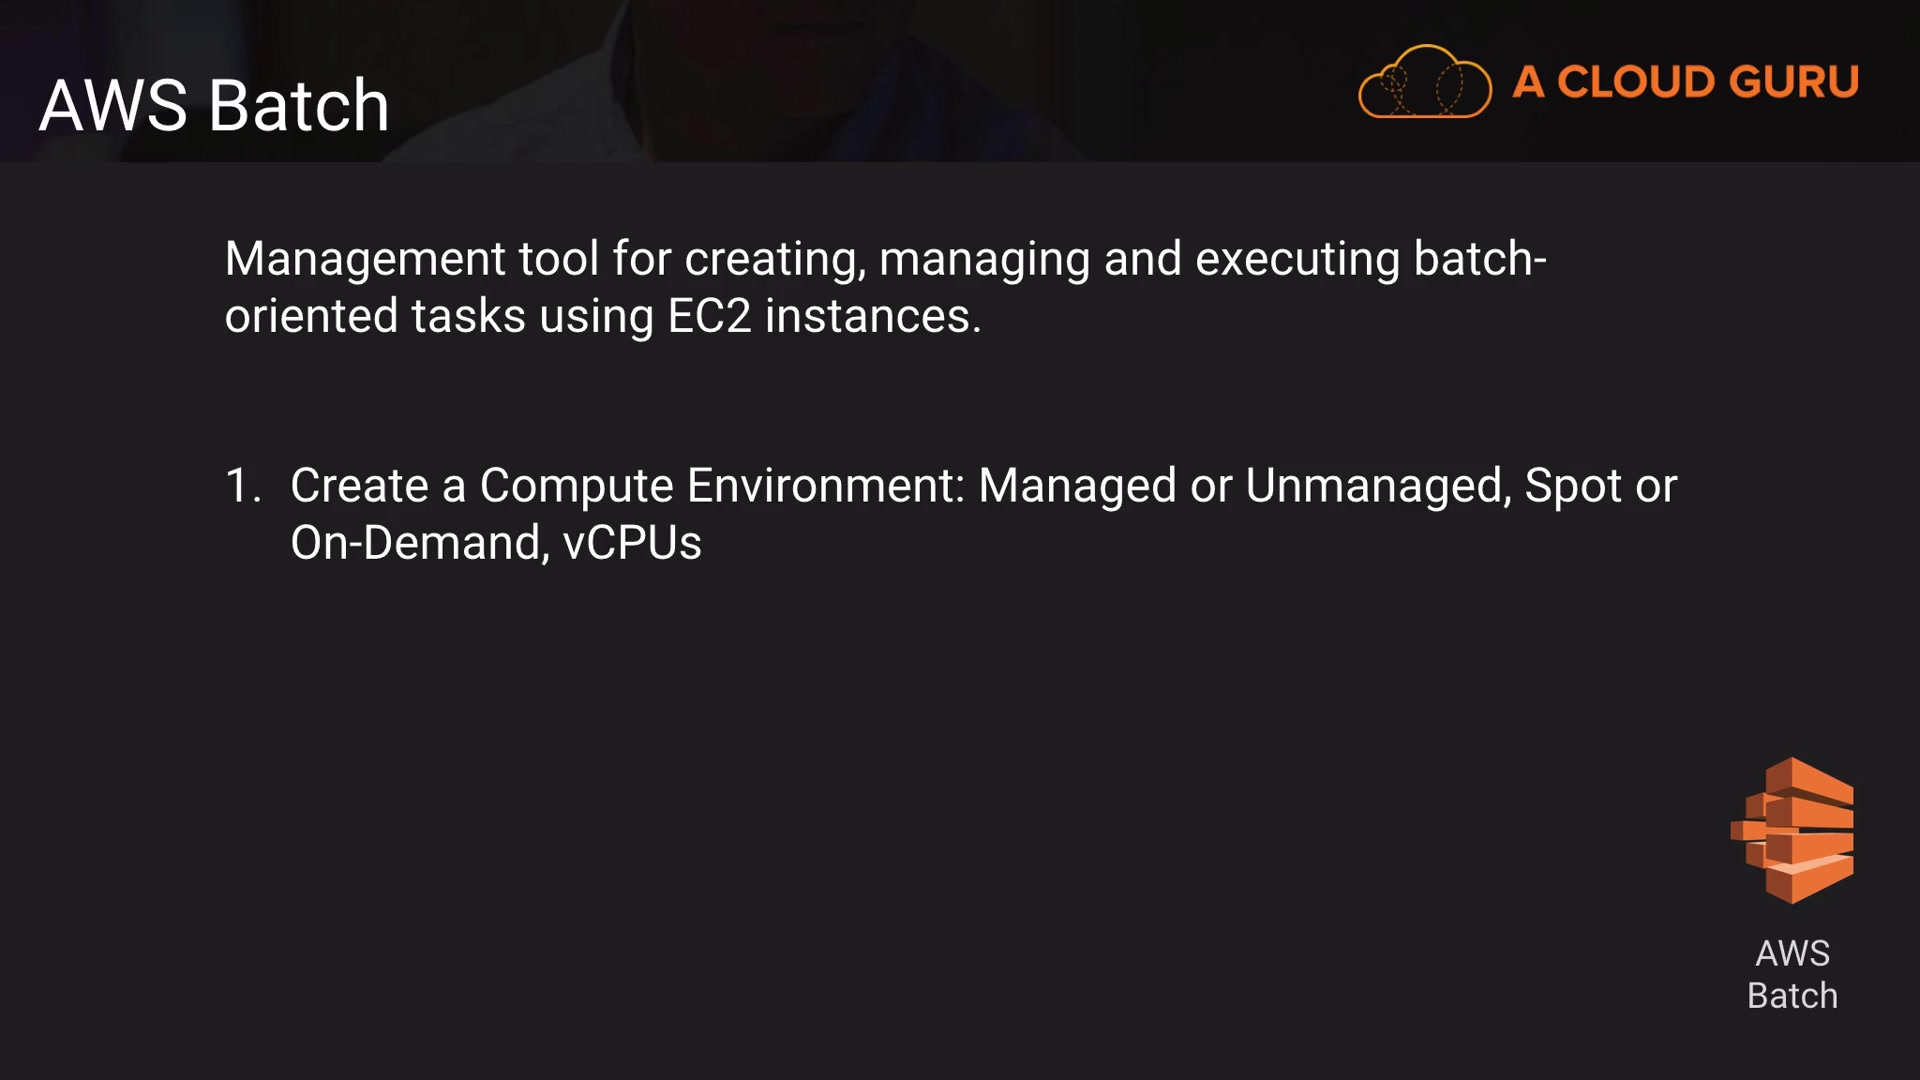Click the word "executing" in the description

(1297, 259)
